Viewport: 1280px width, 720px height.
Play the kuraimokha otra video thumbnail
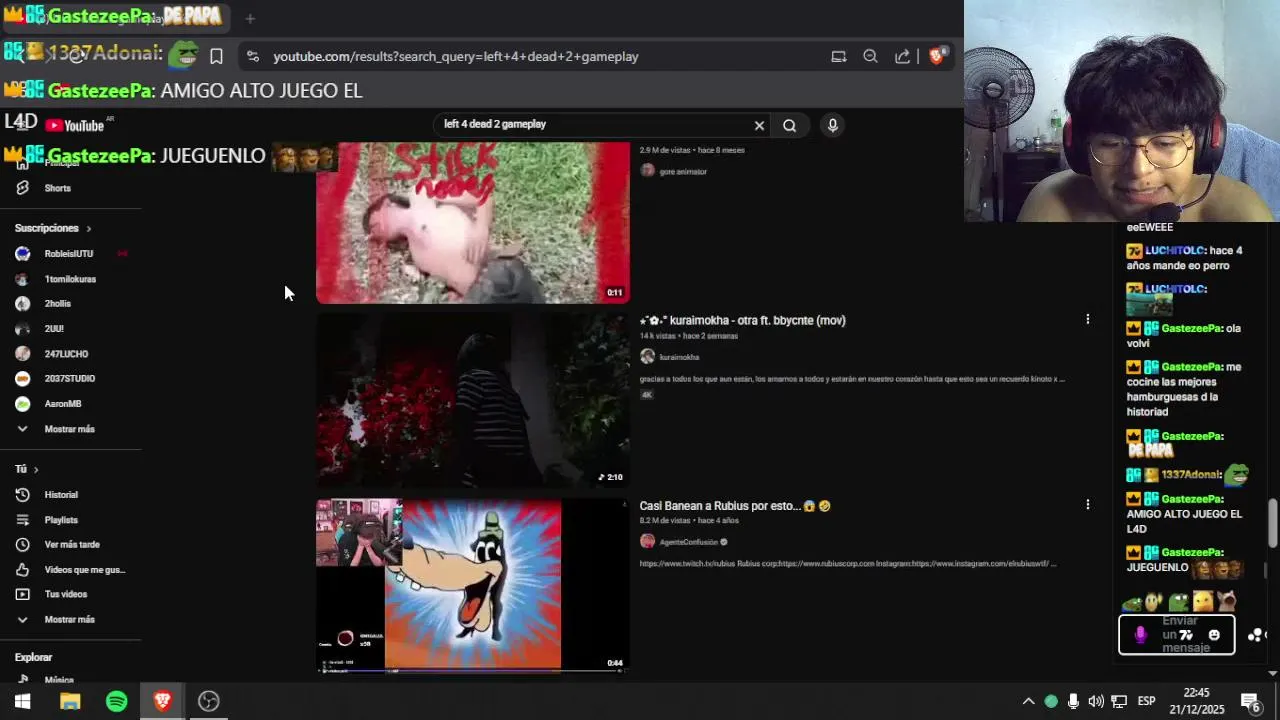tap(473, 400)
